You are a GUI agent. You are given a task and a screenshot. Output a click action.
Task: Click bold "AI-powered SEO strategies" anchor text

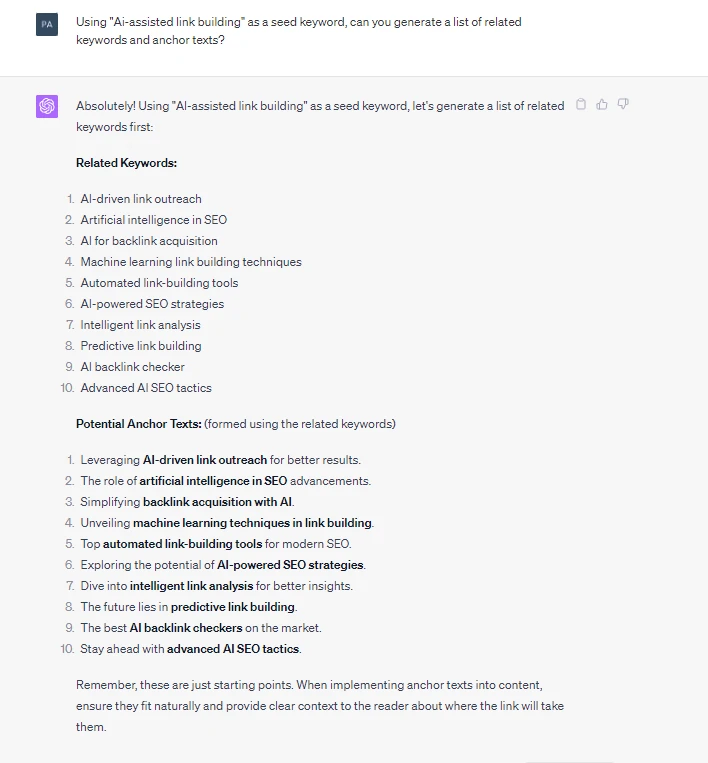(x=290, y=565)
